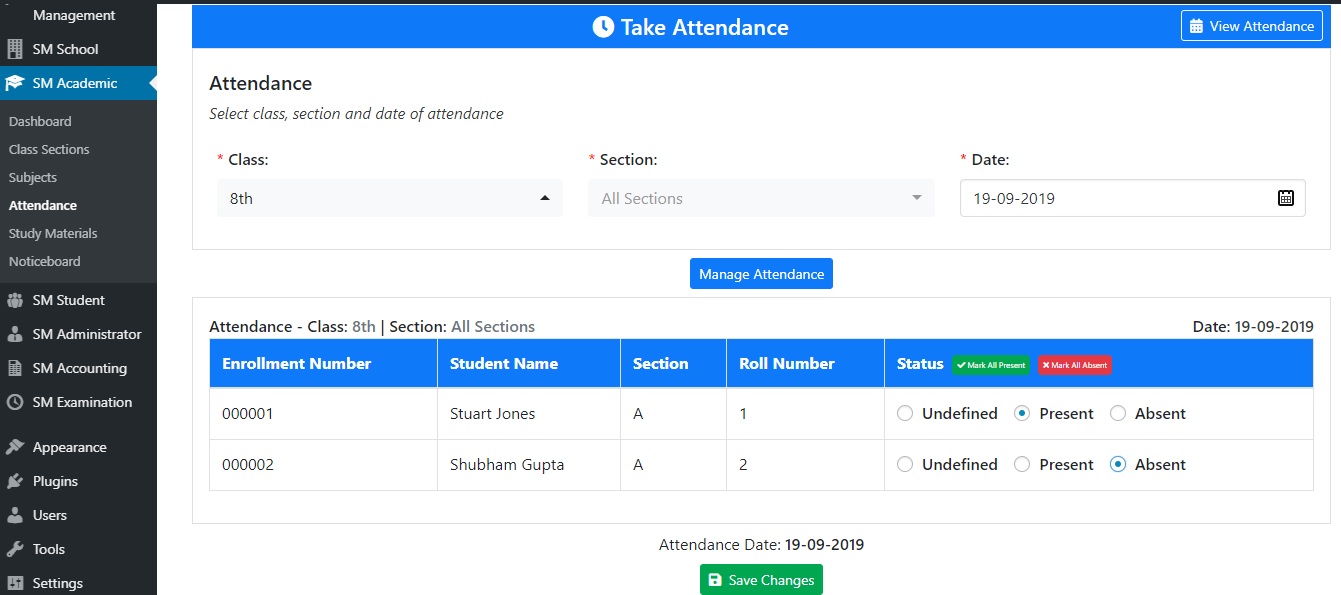The width and height of the screenshot is (1341, 595).
Task: Open the date picker calendar icon
Action: coord(1285,198)
